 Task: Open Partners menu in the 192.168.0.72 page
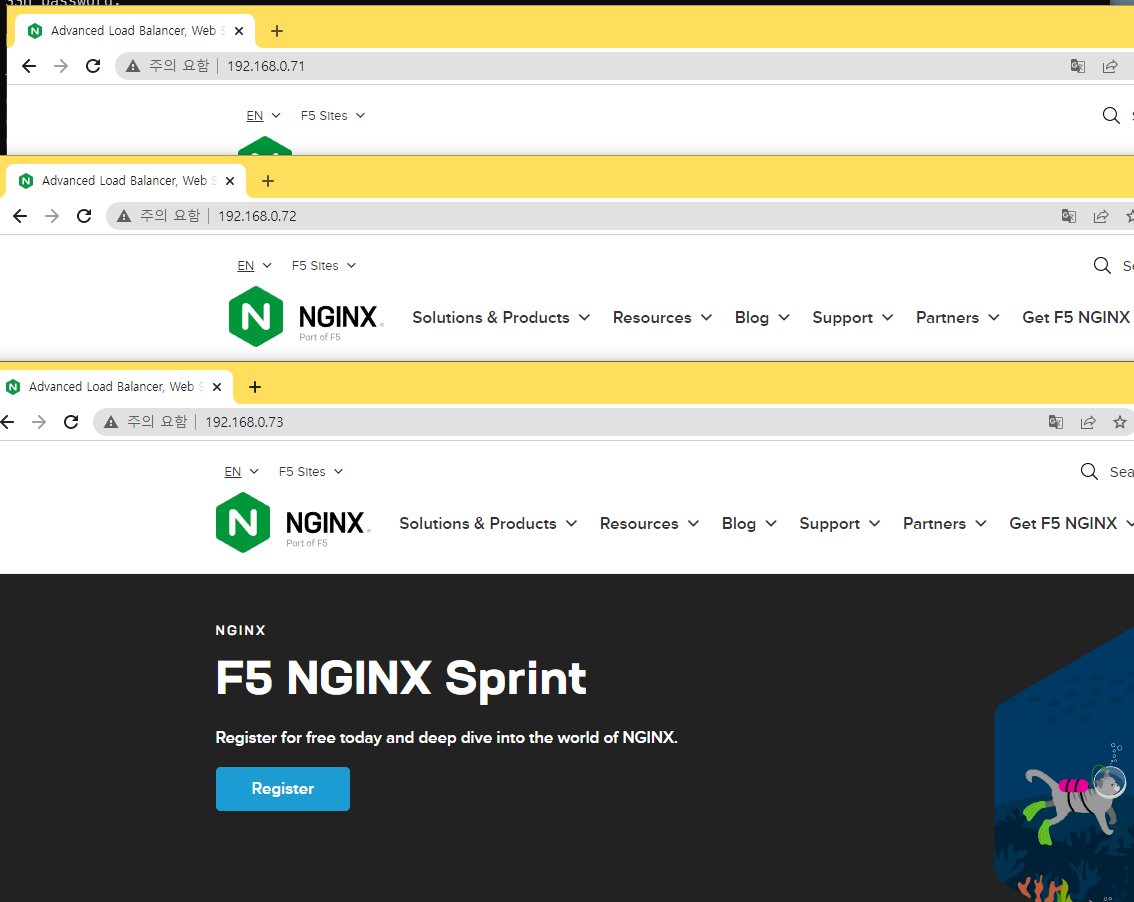point(958,318)
